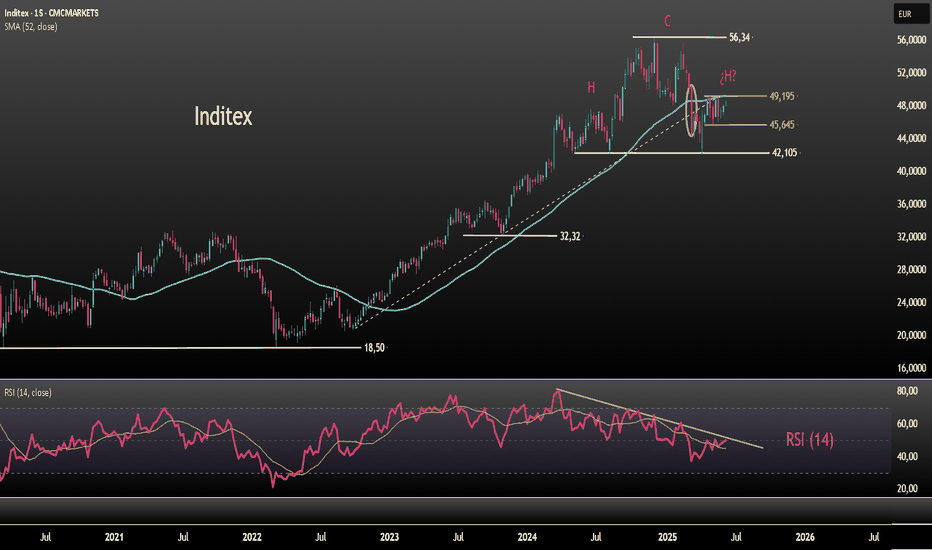Click the 2025 label on time axis
Screen dimensions: 932x550
[667, 537]
